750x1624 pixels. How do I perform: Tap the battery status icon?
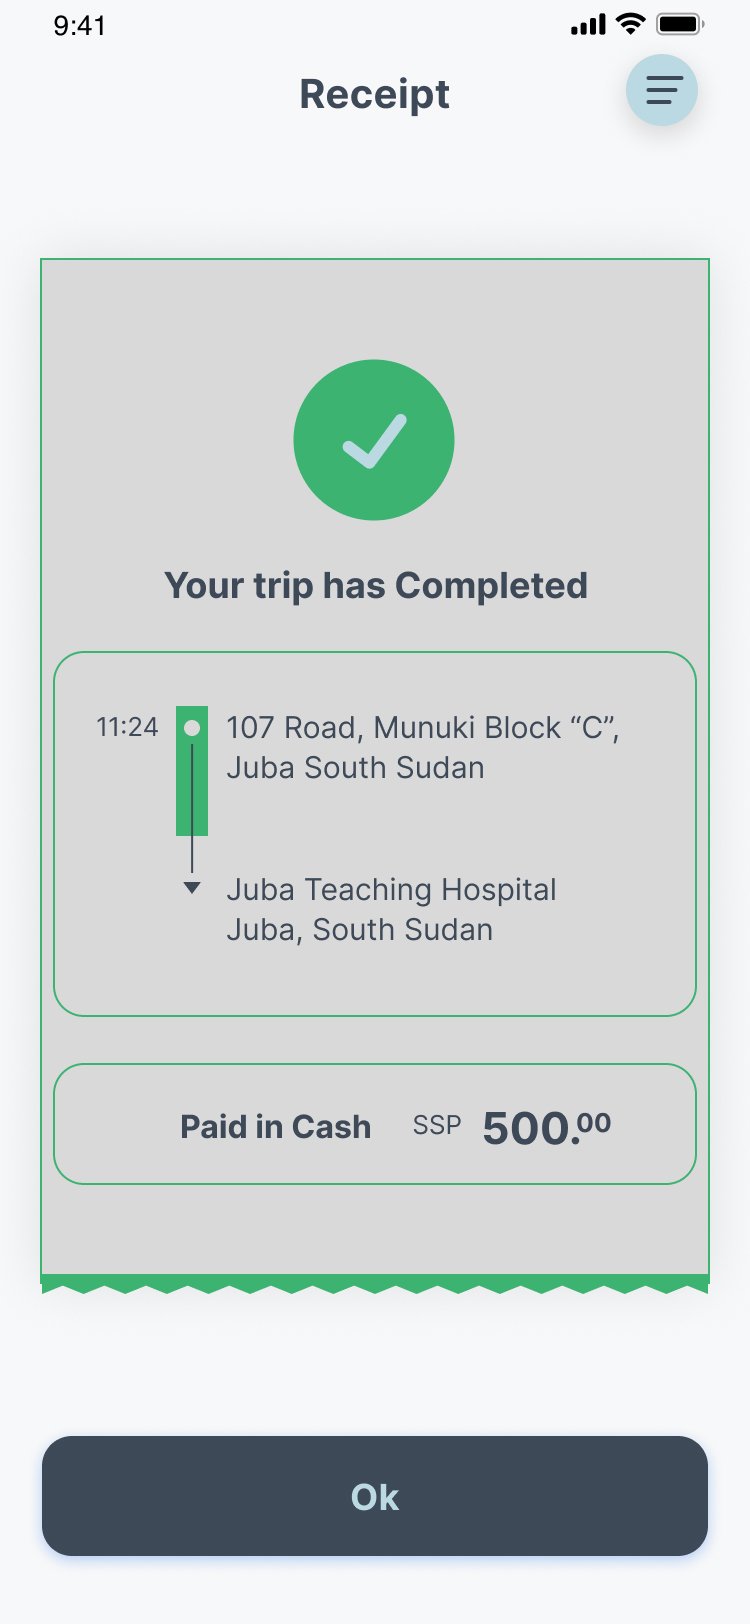tap(680, 24)
